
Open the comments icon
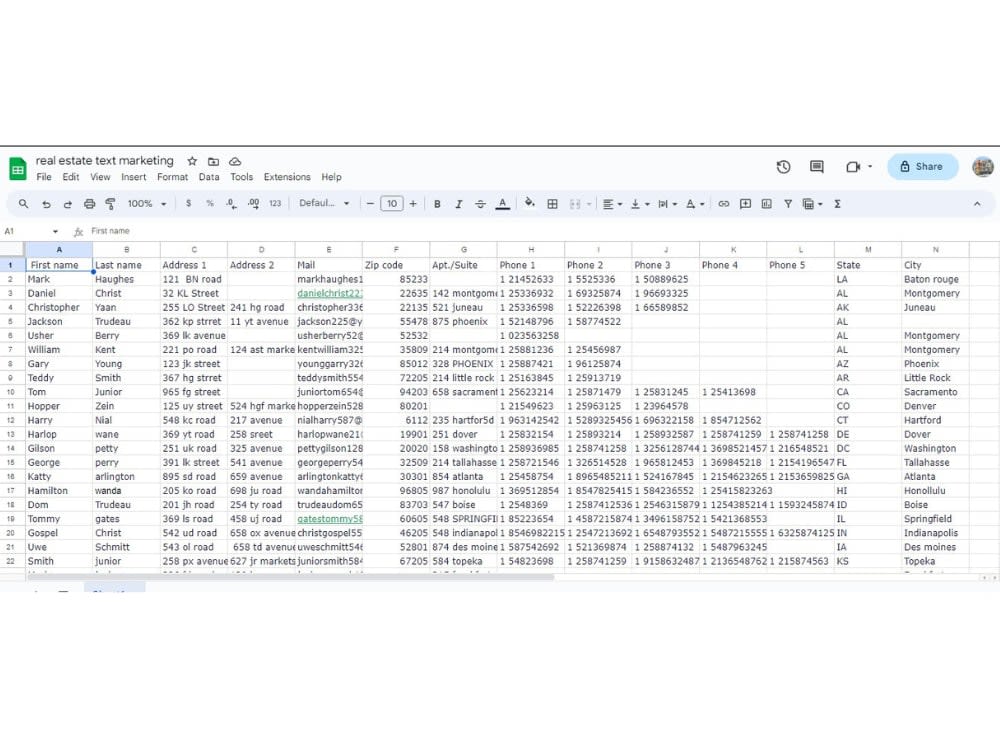tap(816, 166)
